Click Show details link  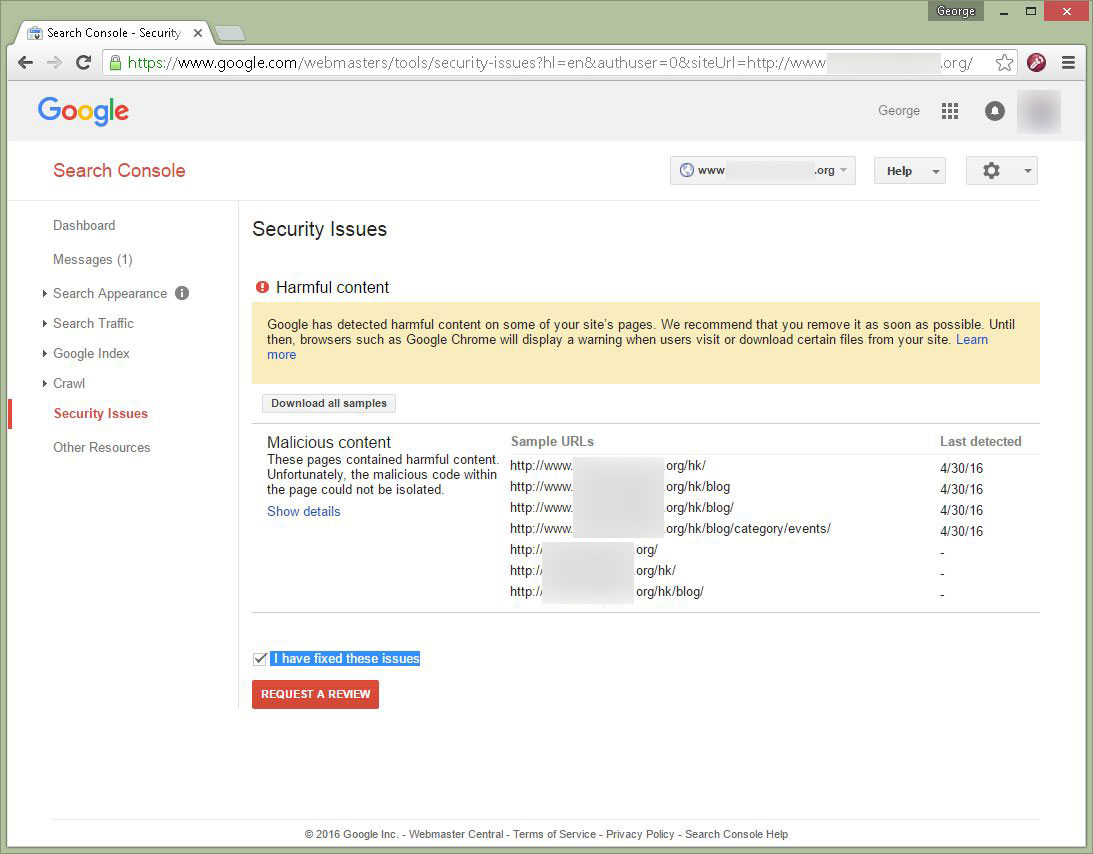click(x=304, y=512)
